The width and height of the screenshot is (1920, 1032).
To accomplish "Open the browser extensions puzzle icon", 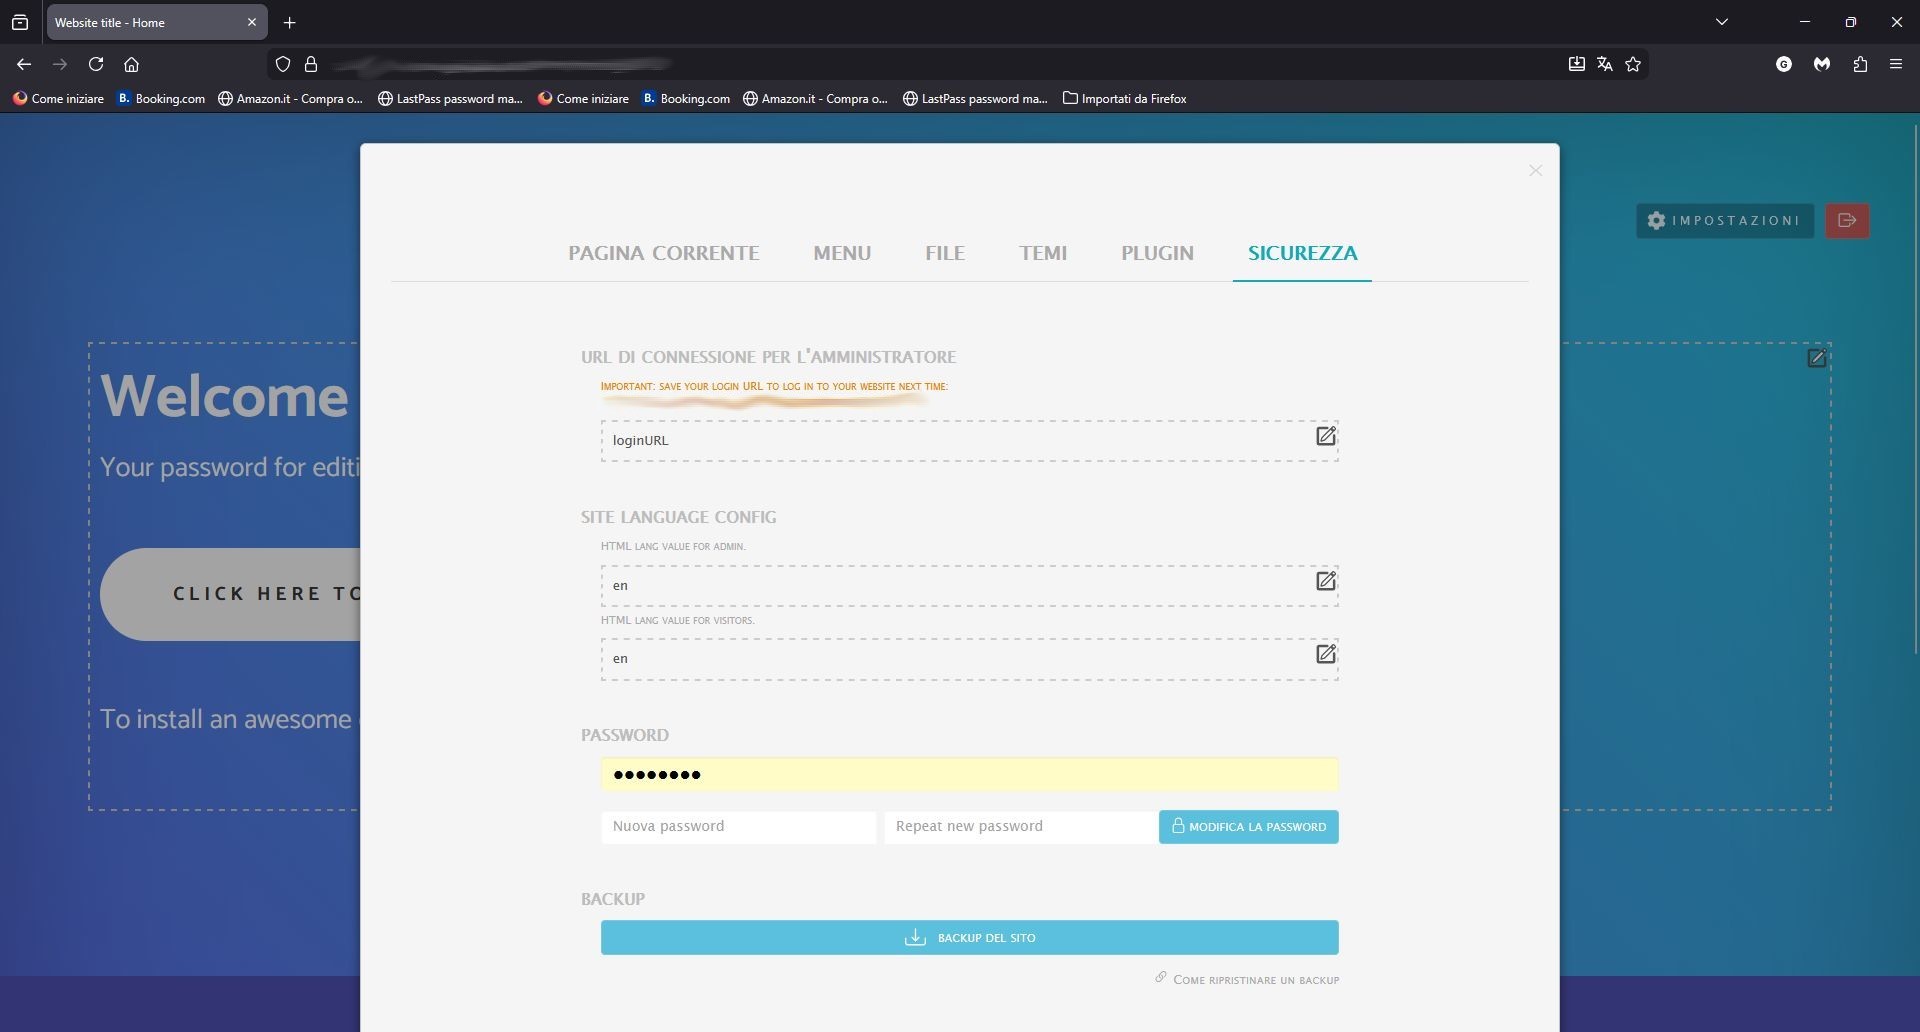I will (x=1860, y=64).
